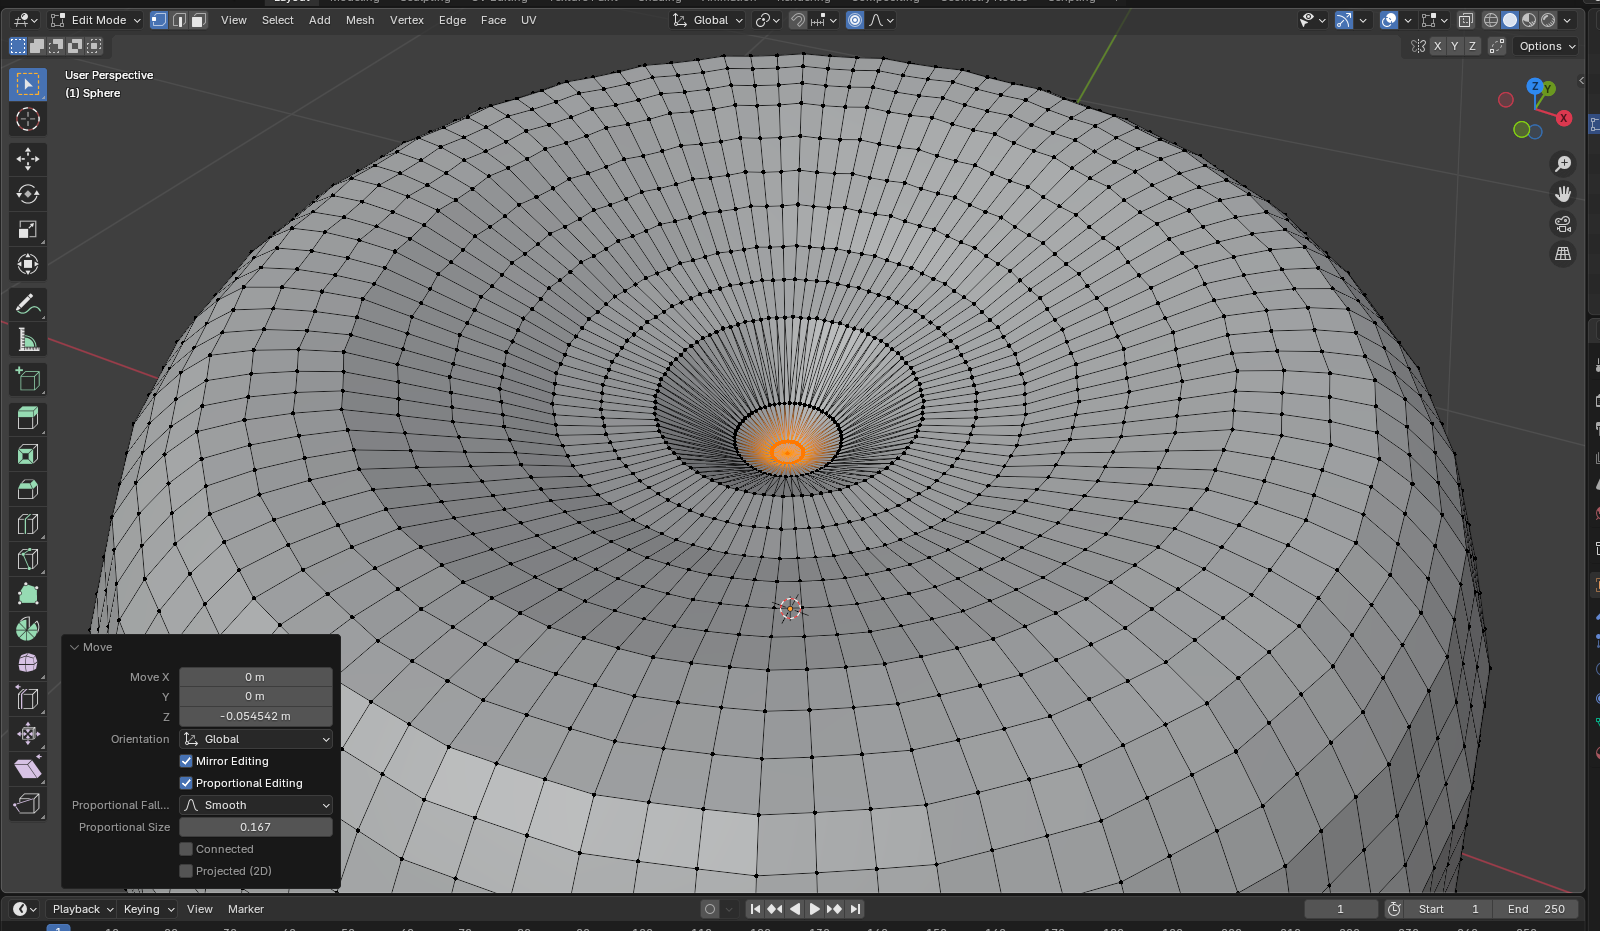This screenshot has width=1600, height=931.
Task: Enable vertex select mode
Action: pyautogui.click(x=159, y=20)
